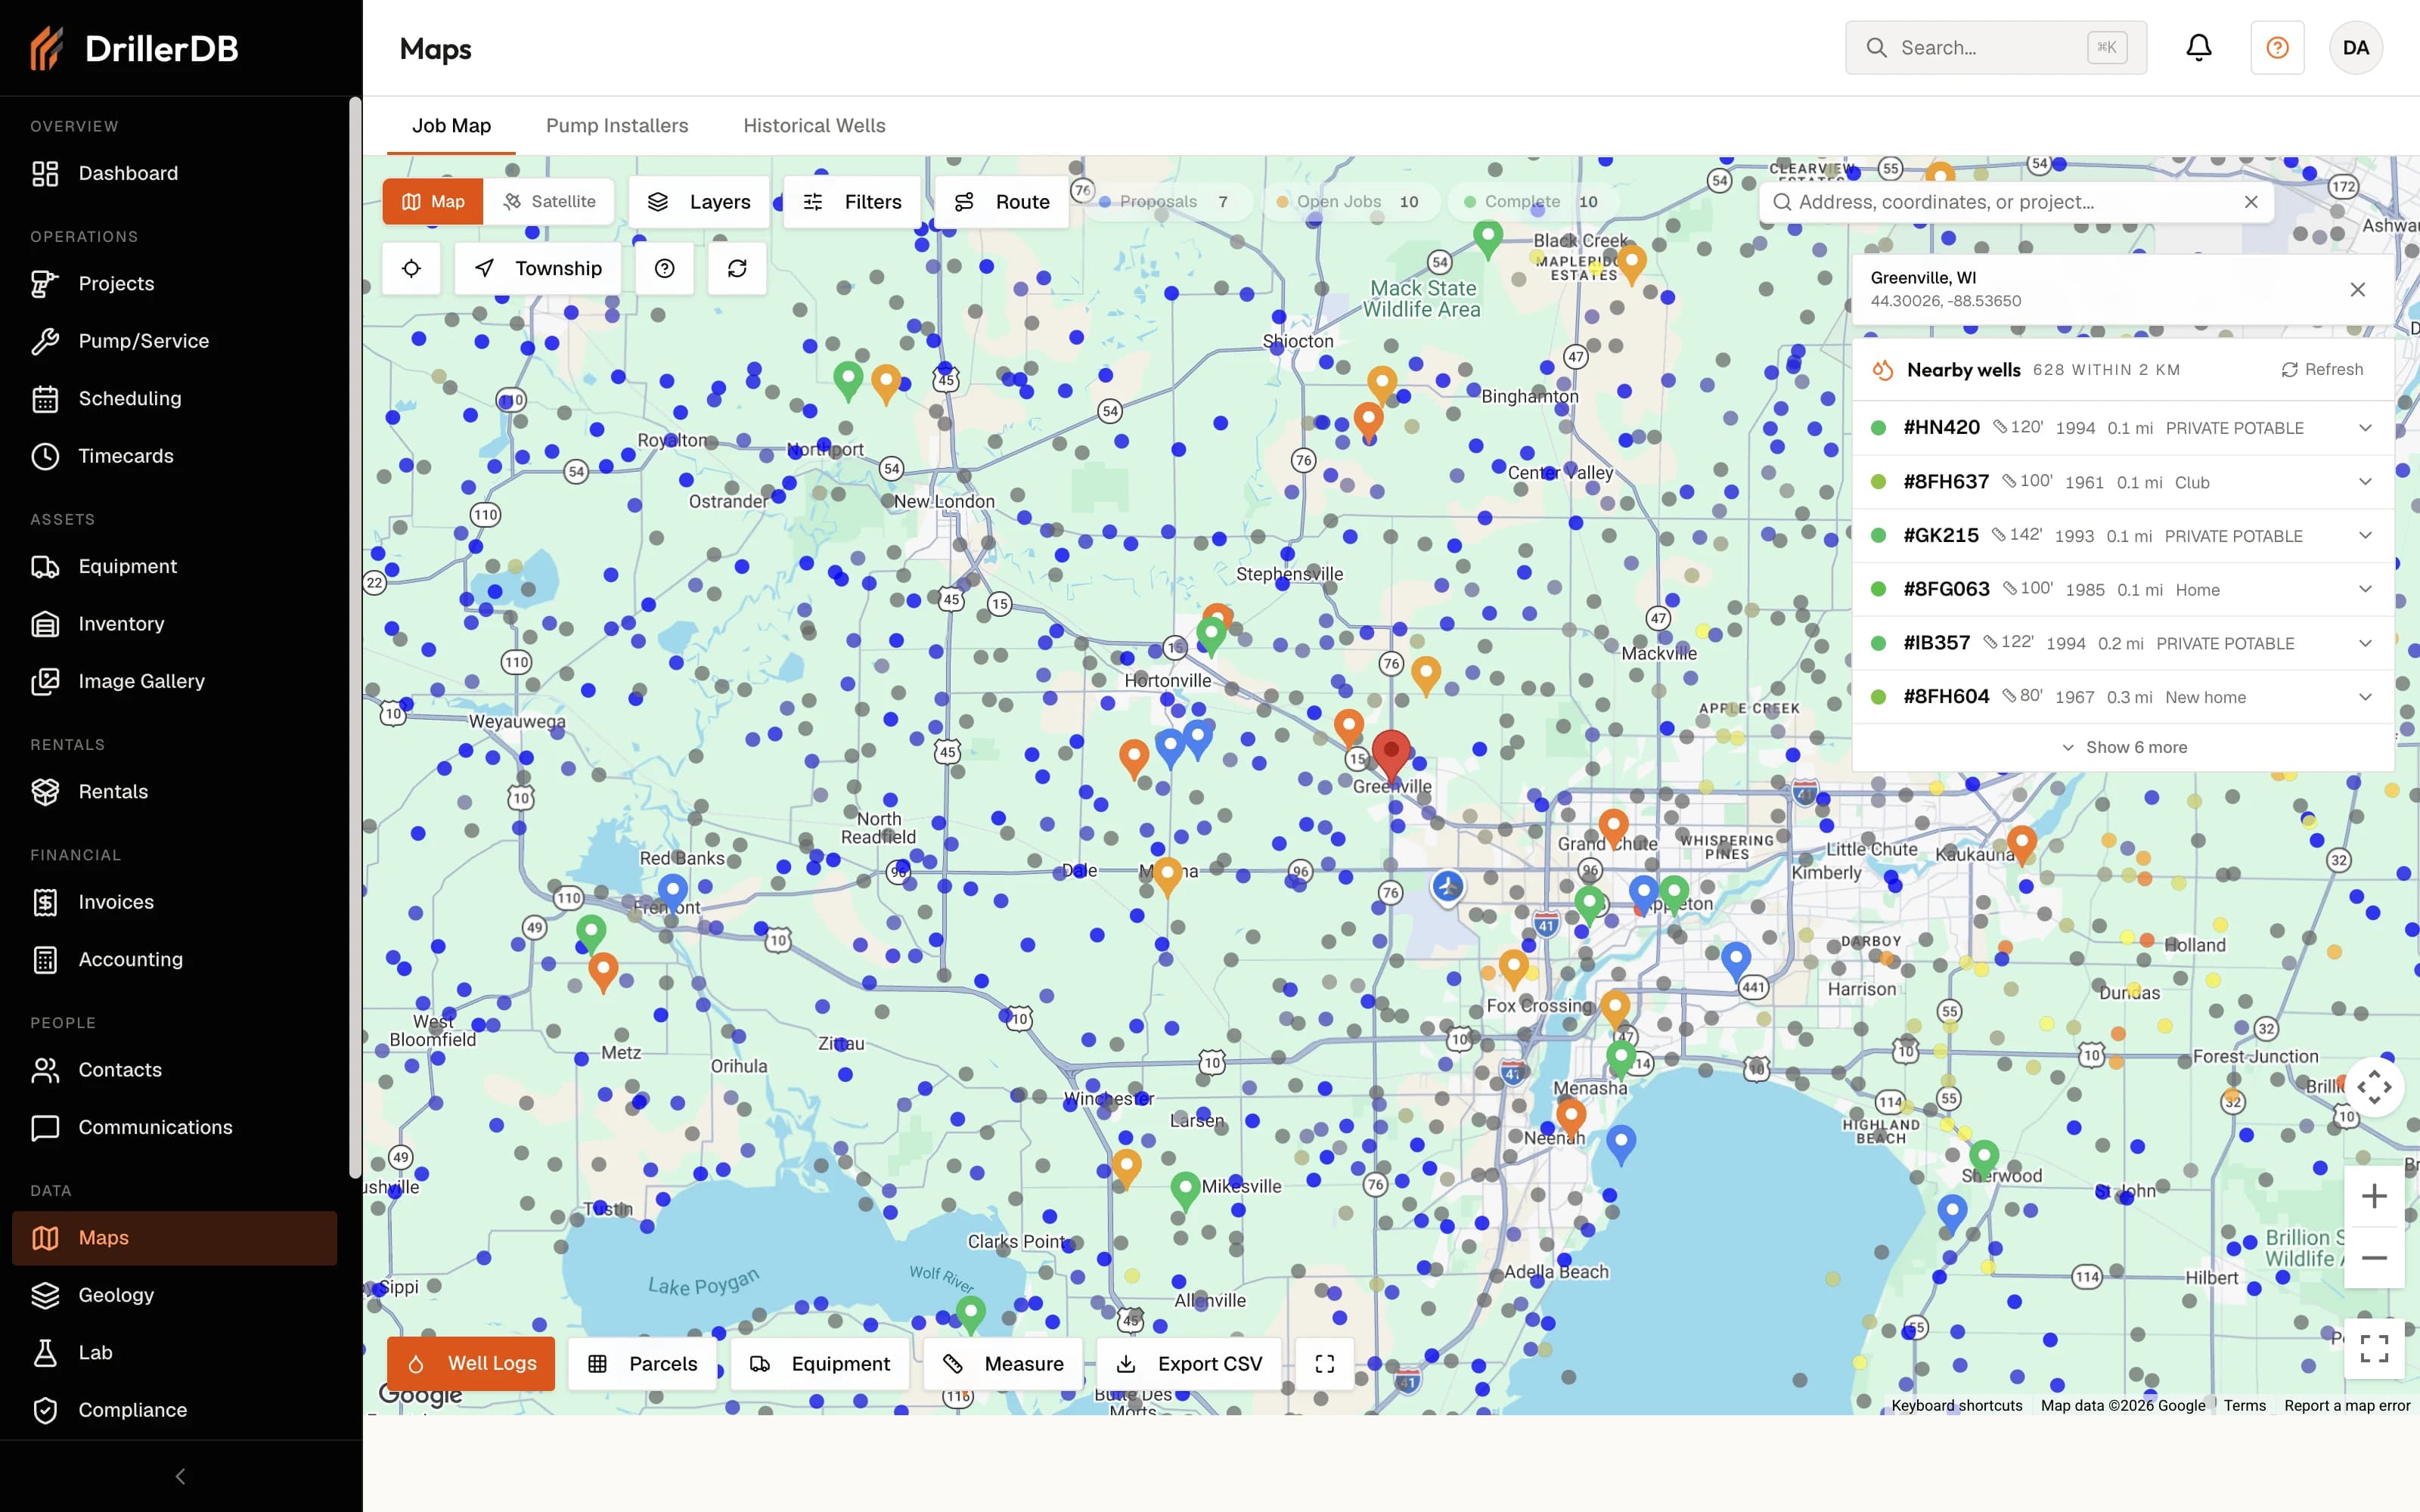Open Pump/Service in the sidebar
This screenshot has height=1512, width=2420.
175,341
